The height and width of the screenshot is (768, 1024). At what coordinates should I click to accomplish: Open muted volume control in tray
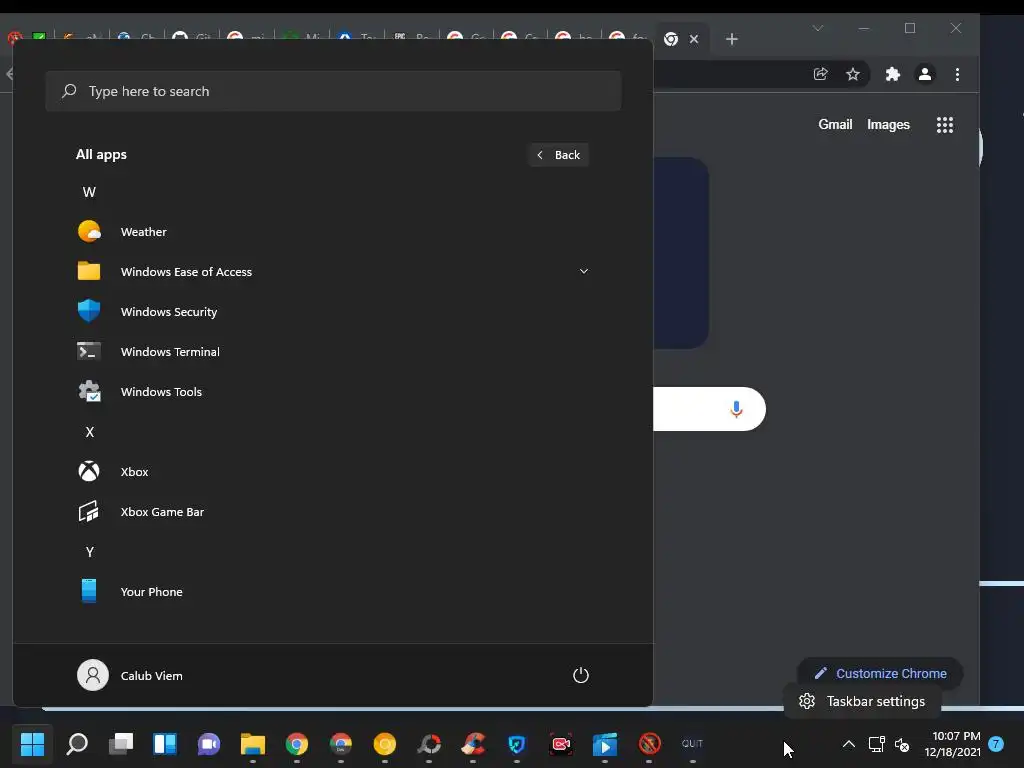(902, 744)
